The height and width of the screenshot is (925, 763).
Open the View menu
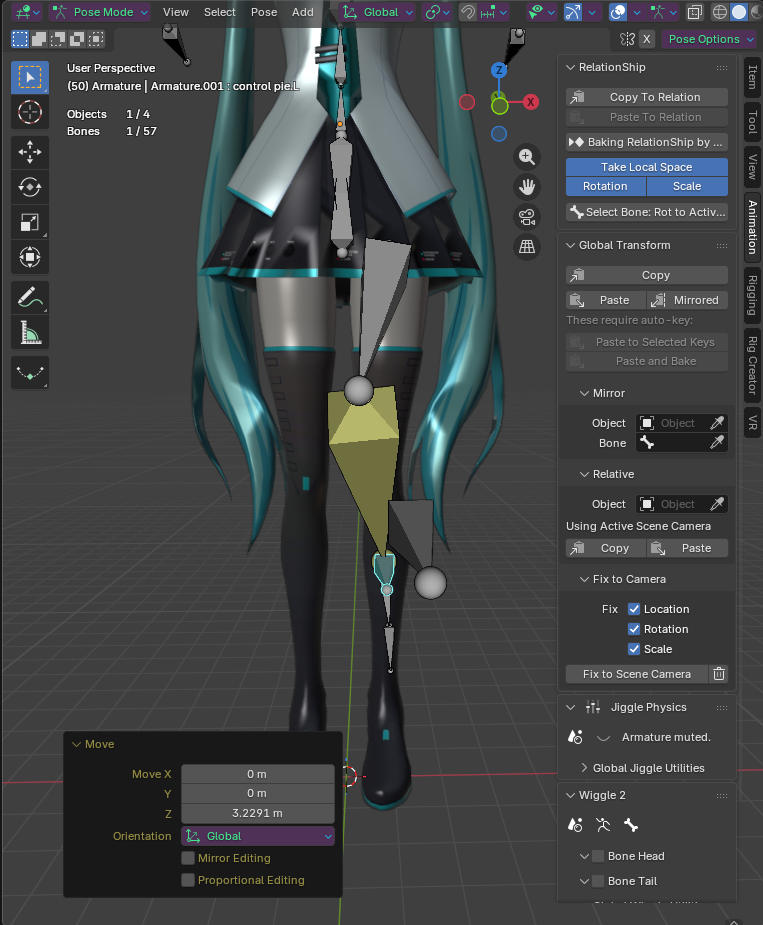176,12
